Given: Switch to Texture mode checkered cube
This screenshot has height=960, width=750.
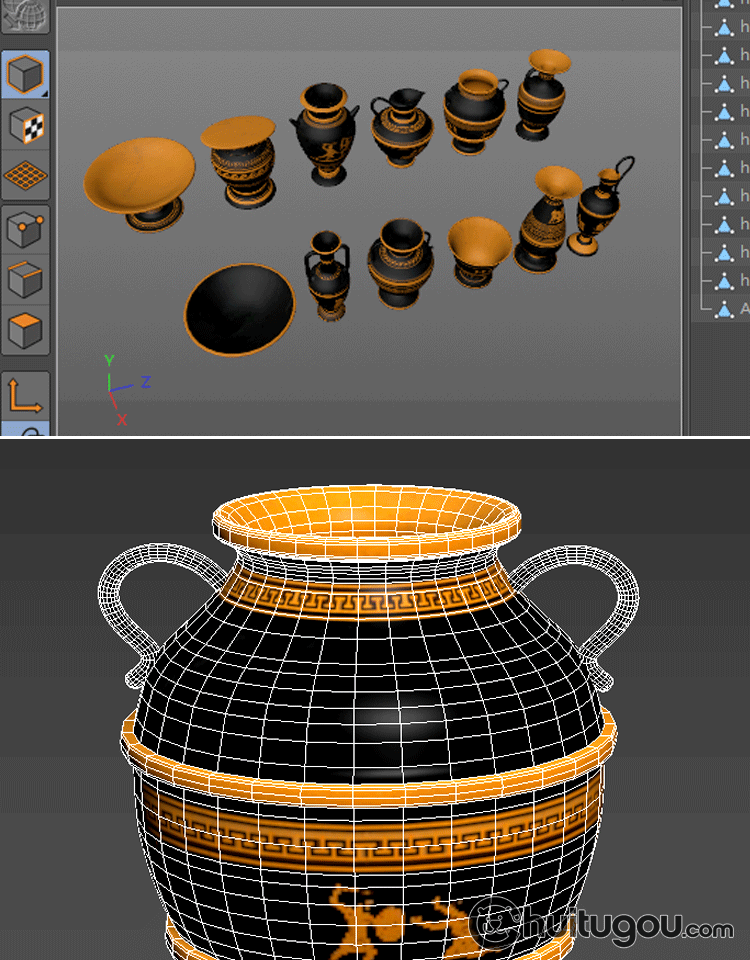Looking at the screenshot, I should [25, 126].
